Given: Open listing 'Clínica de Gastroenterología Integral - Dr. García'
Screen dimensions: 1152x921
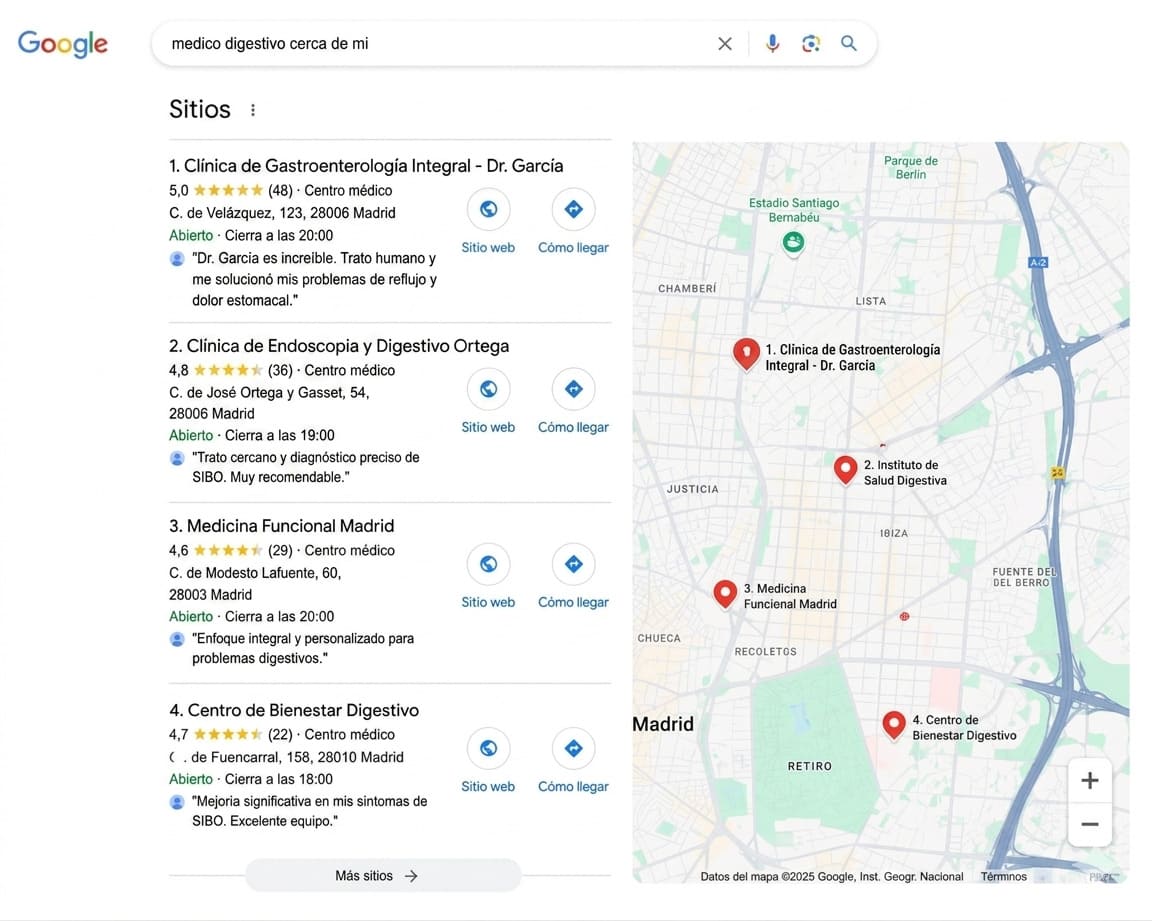Looking at the screenshot, I should (366, 166).
